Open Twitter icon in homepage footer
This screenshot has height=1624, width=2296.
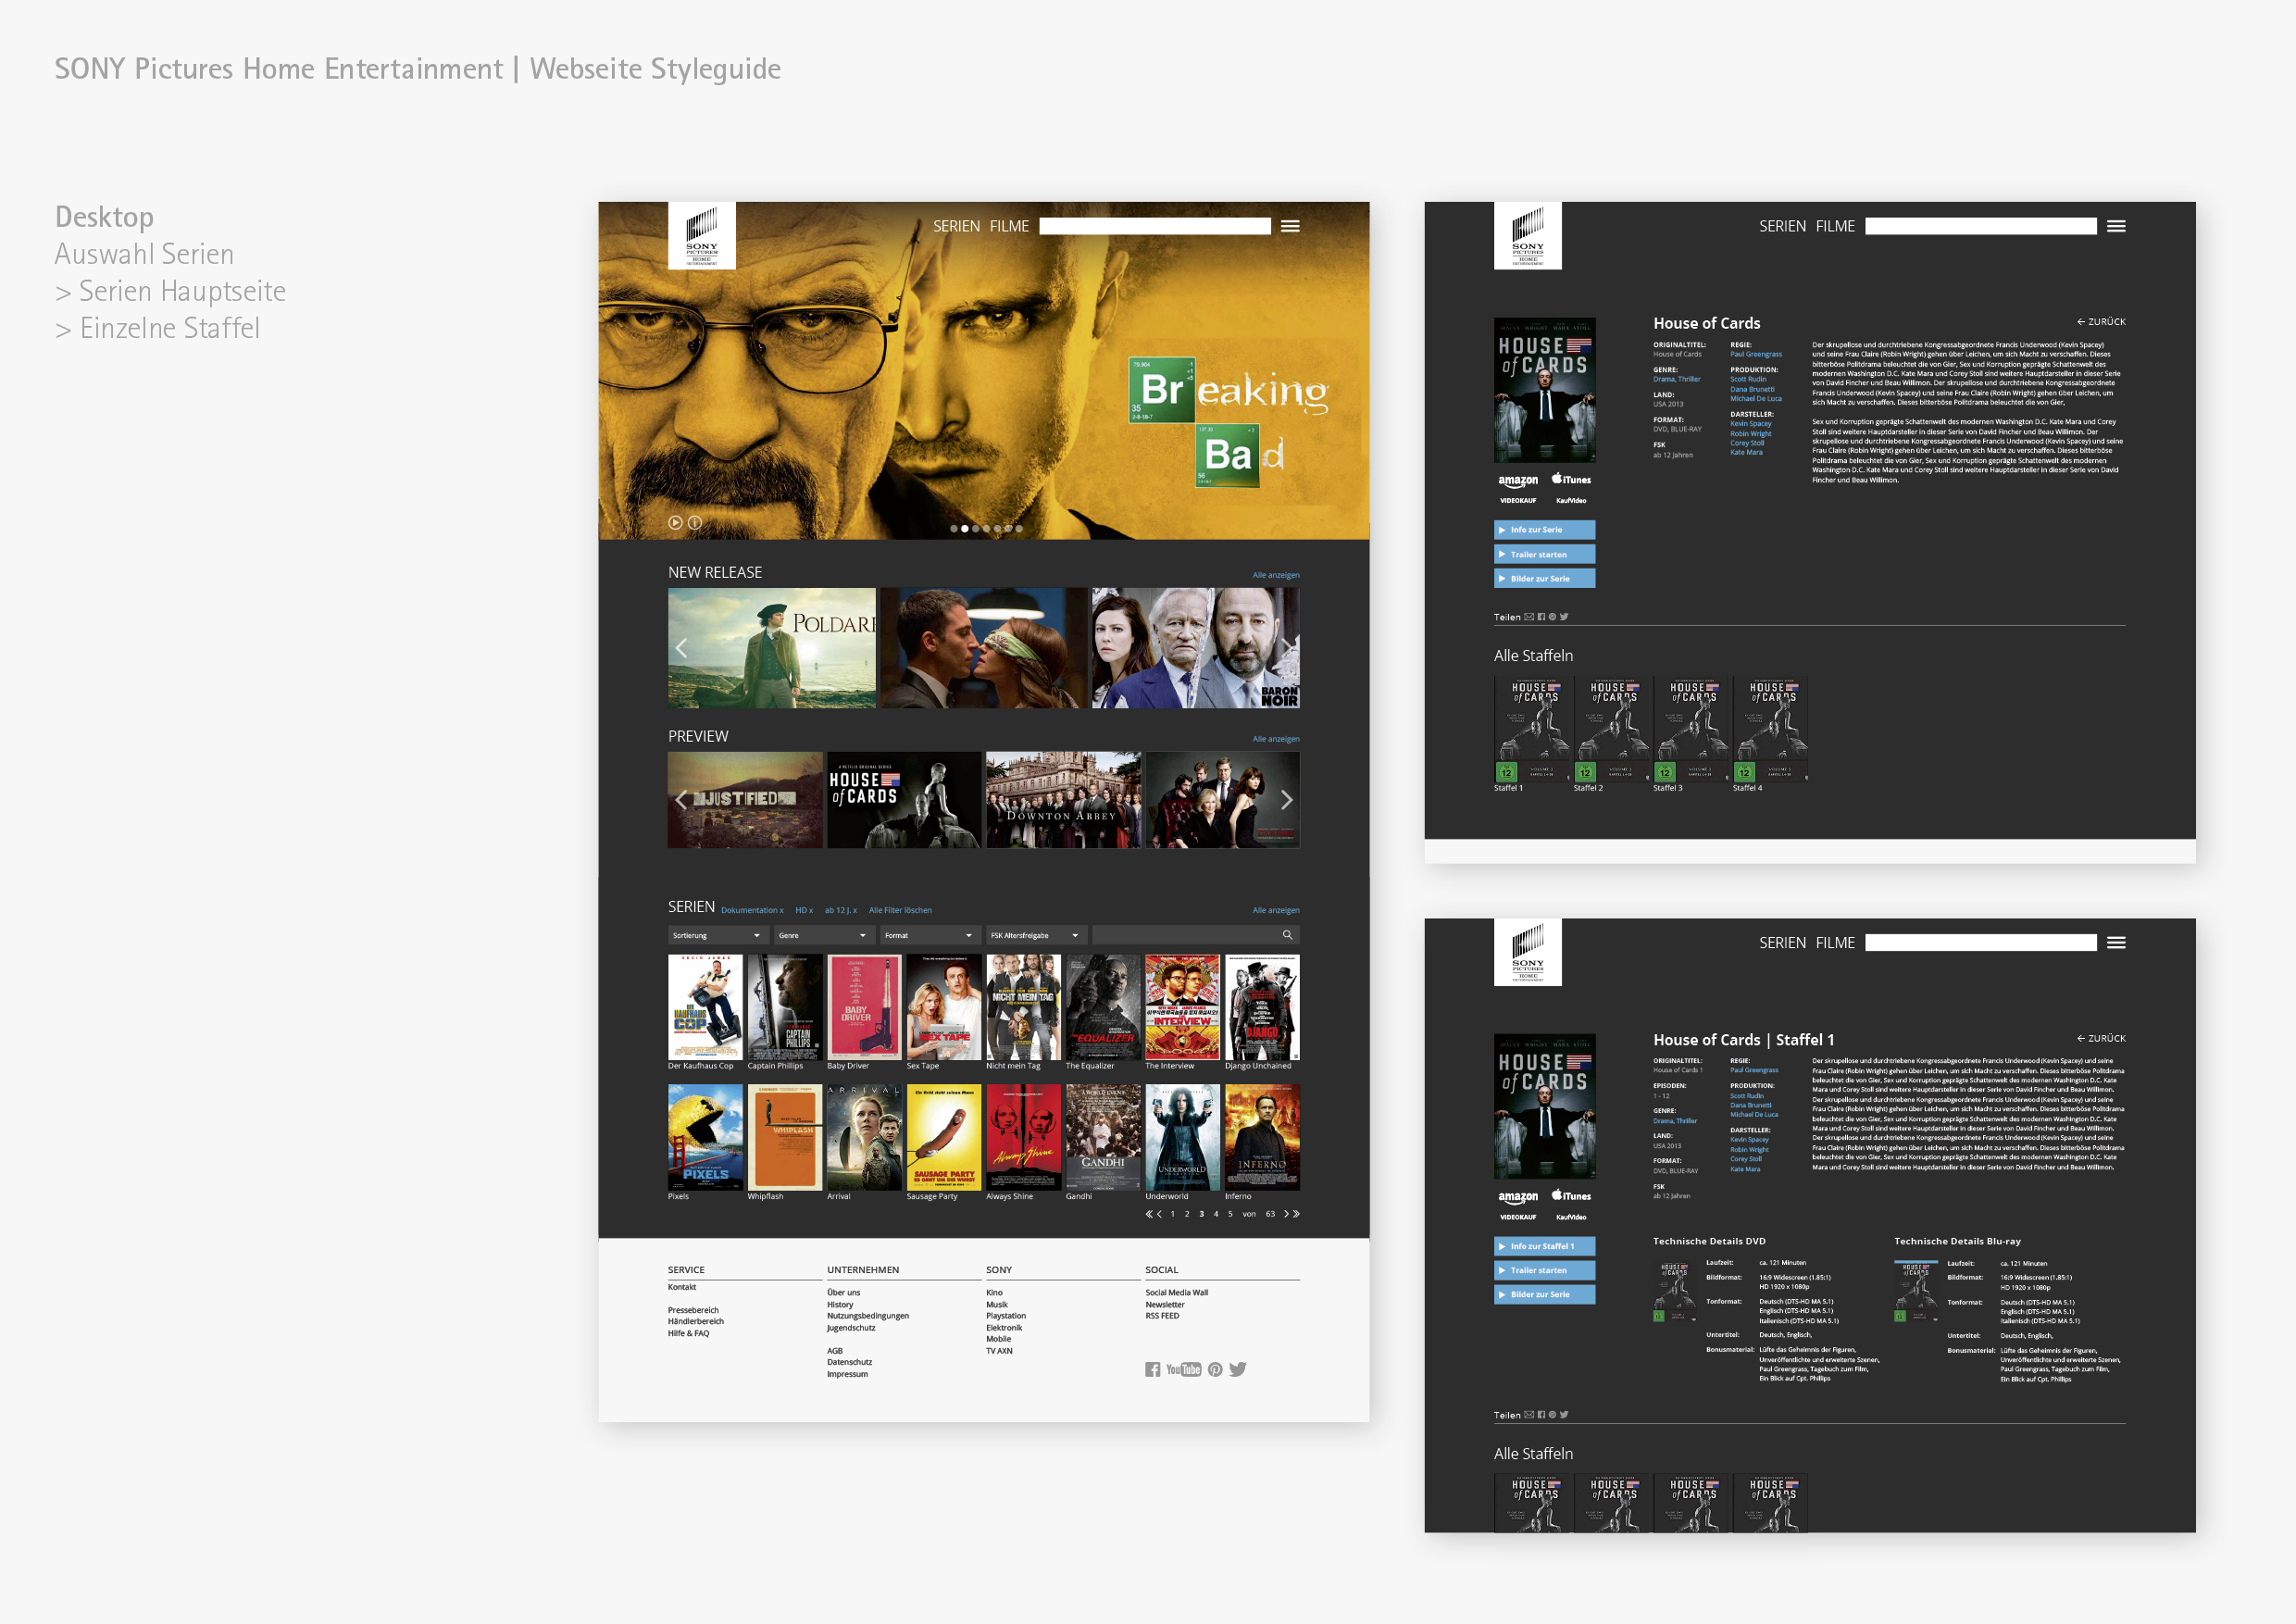point(1238,1369)
